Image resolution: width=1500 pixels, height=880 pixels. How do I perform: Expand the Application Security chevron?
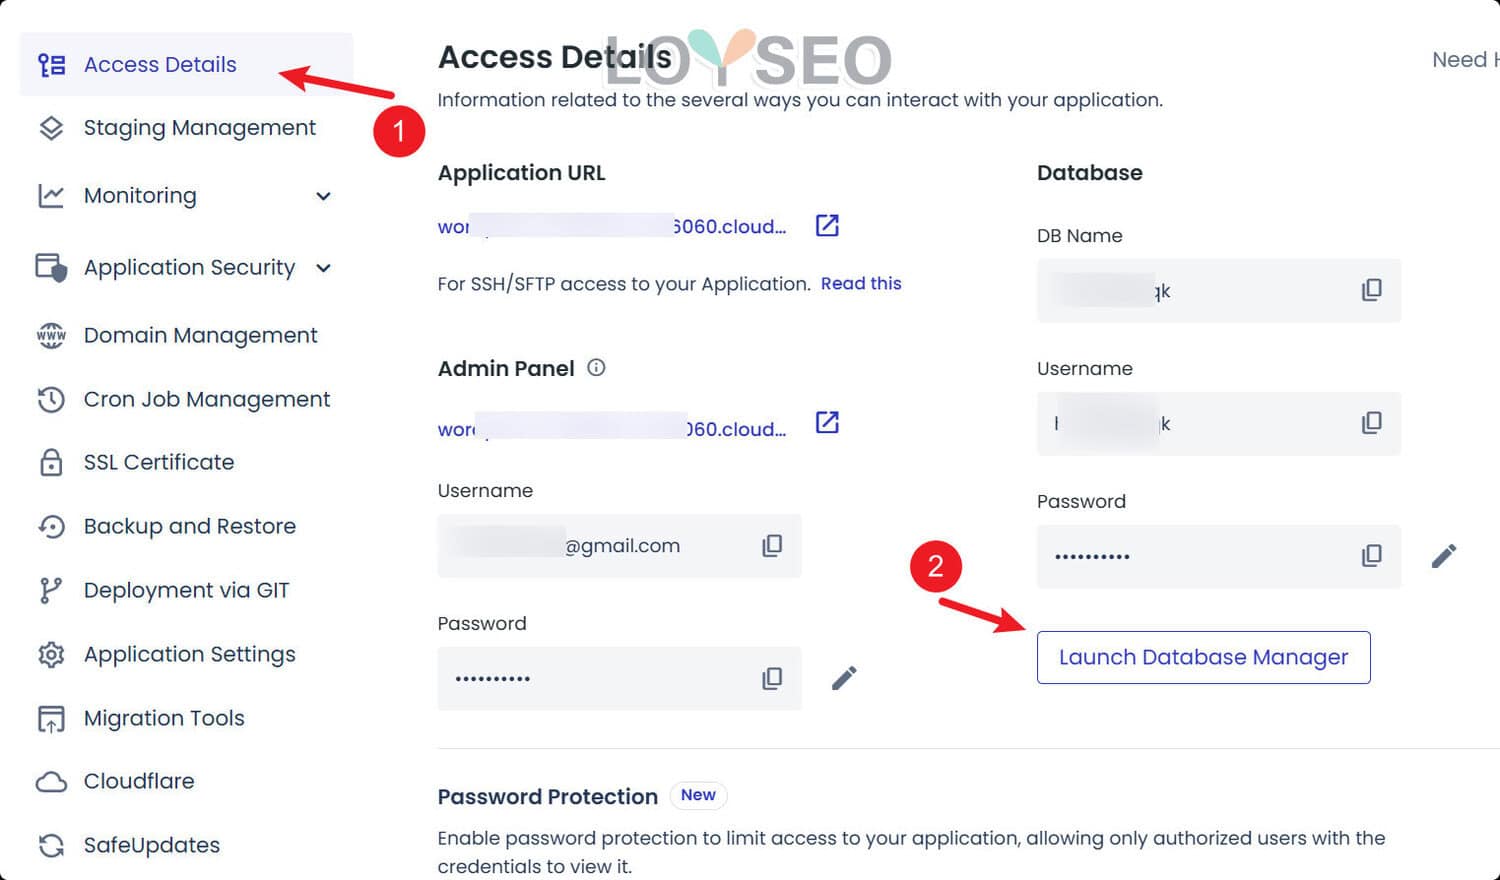[x=323, y=268]
